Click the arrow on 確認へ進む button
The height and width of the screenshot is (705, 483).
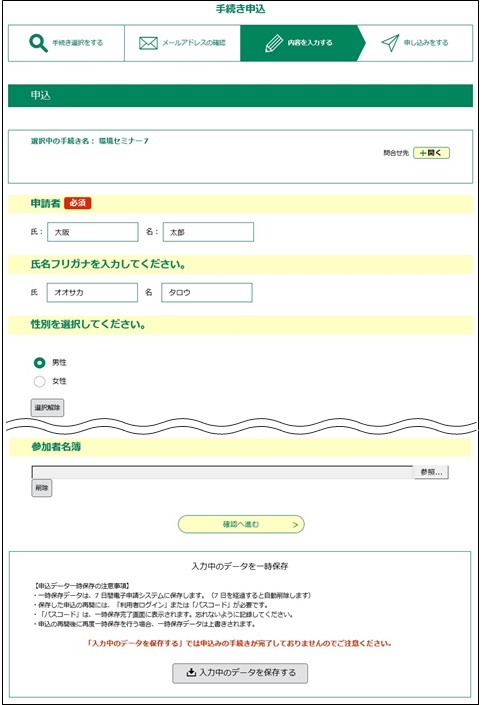pos(295,525)
